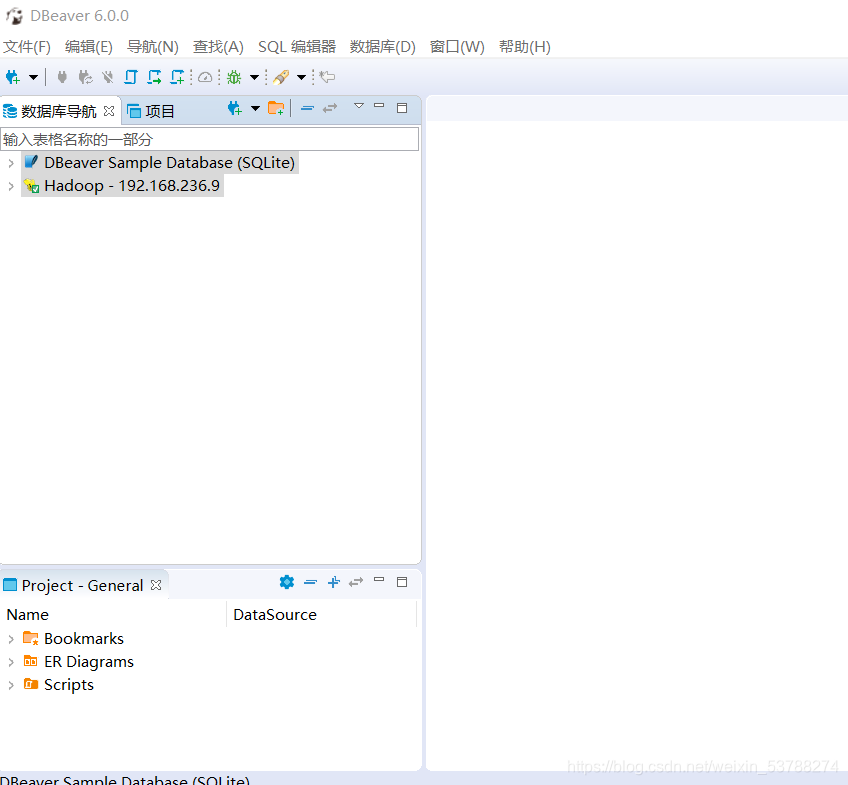Image resolution: width=848 pixels, height=785 pixels.
Task: Click New Connection plug icon in navigator panel
Action: coord(234,109)
